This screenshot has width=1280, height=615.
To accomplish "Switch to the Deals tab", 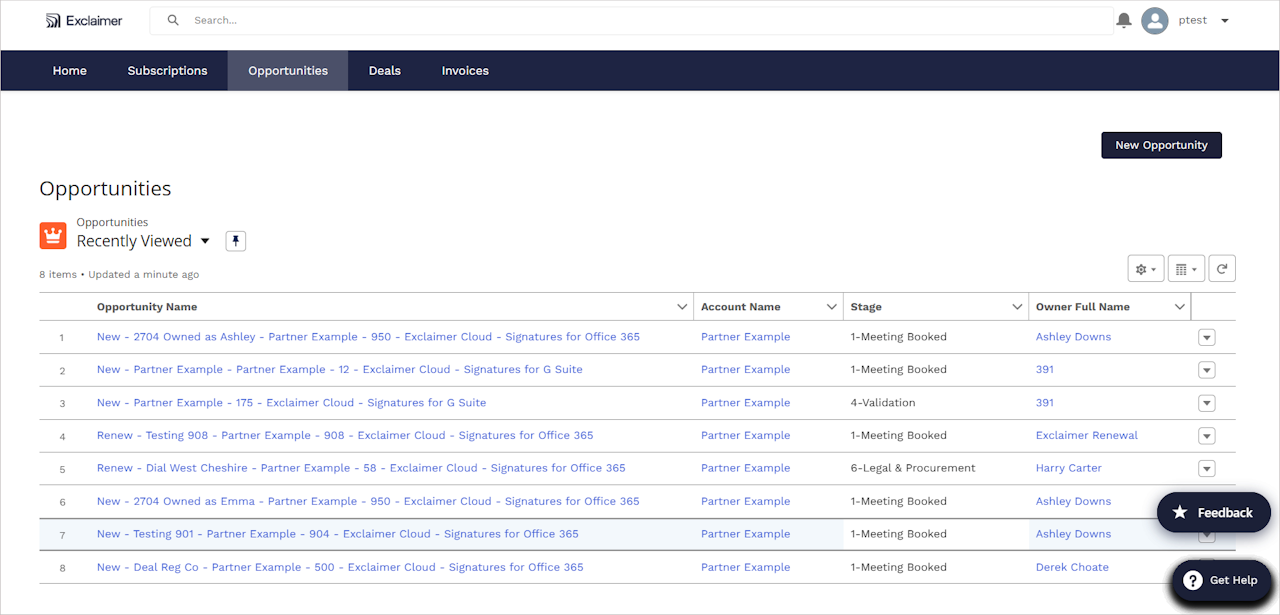I will [385, 71].
